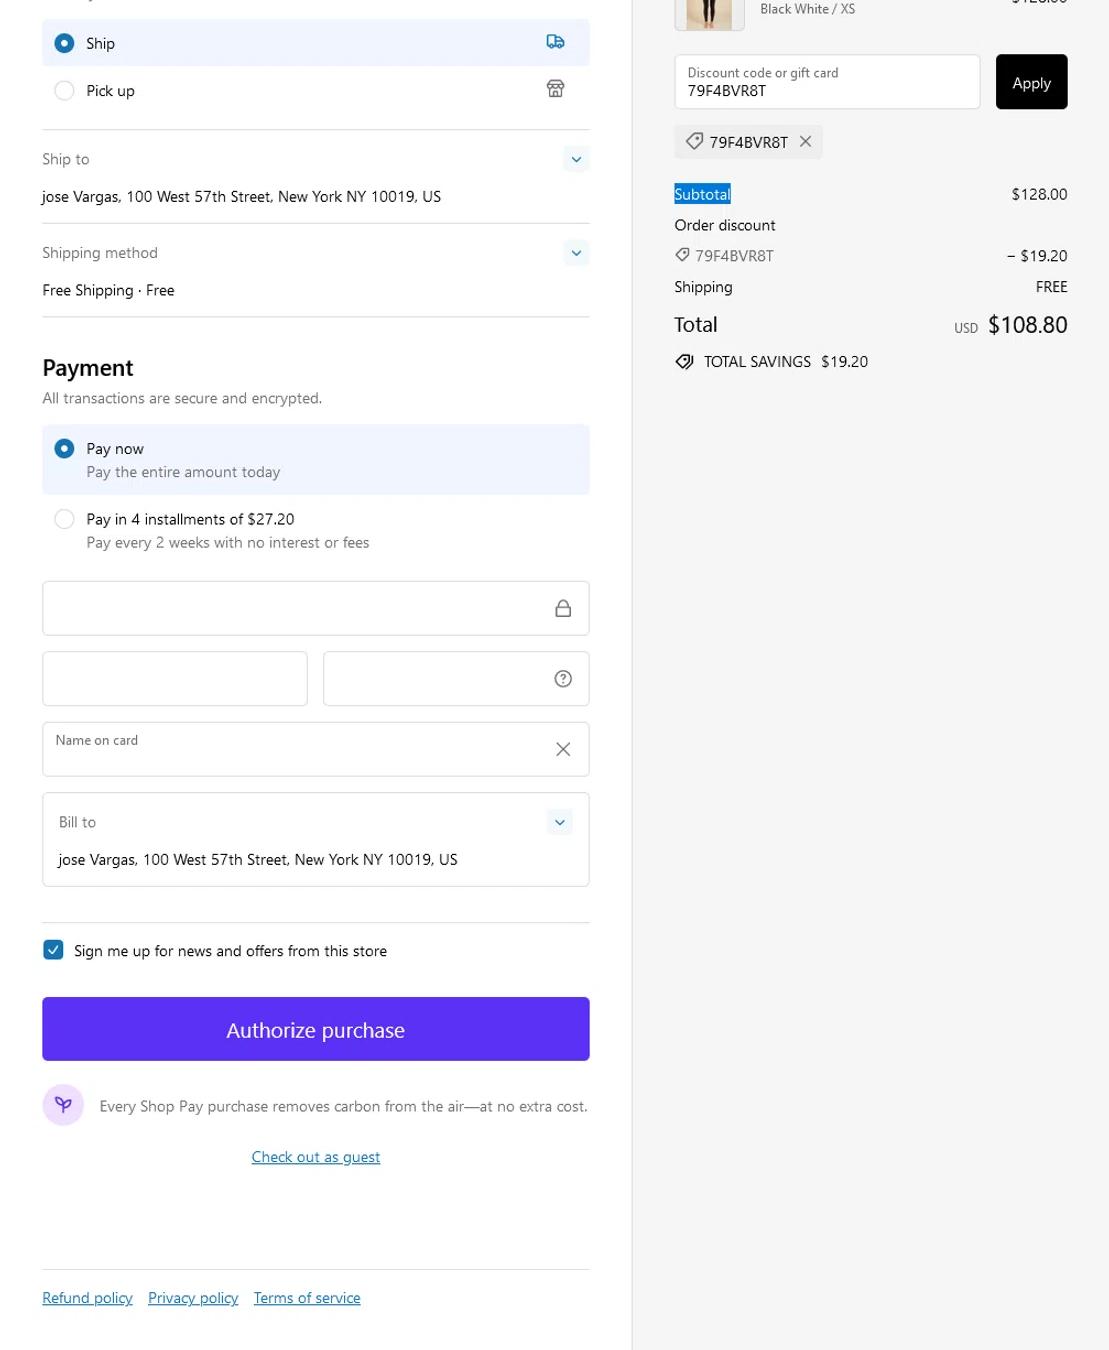Click the Ship to address text
Image resolution: width=1109 pixels, height=1350 pixels.
(x=241, y=197)
